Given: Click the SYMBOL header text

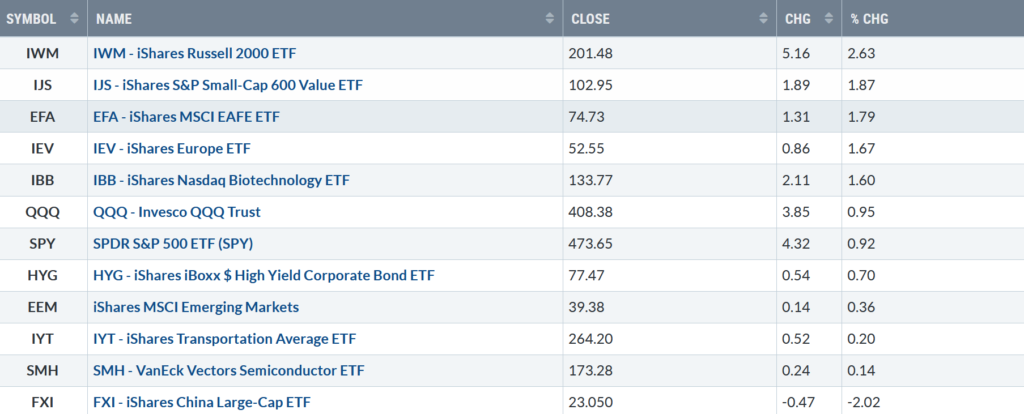Looking at the screenshot, I should 31,19.
